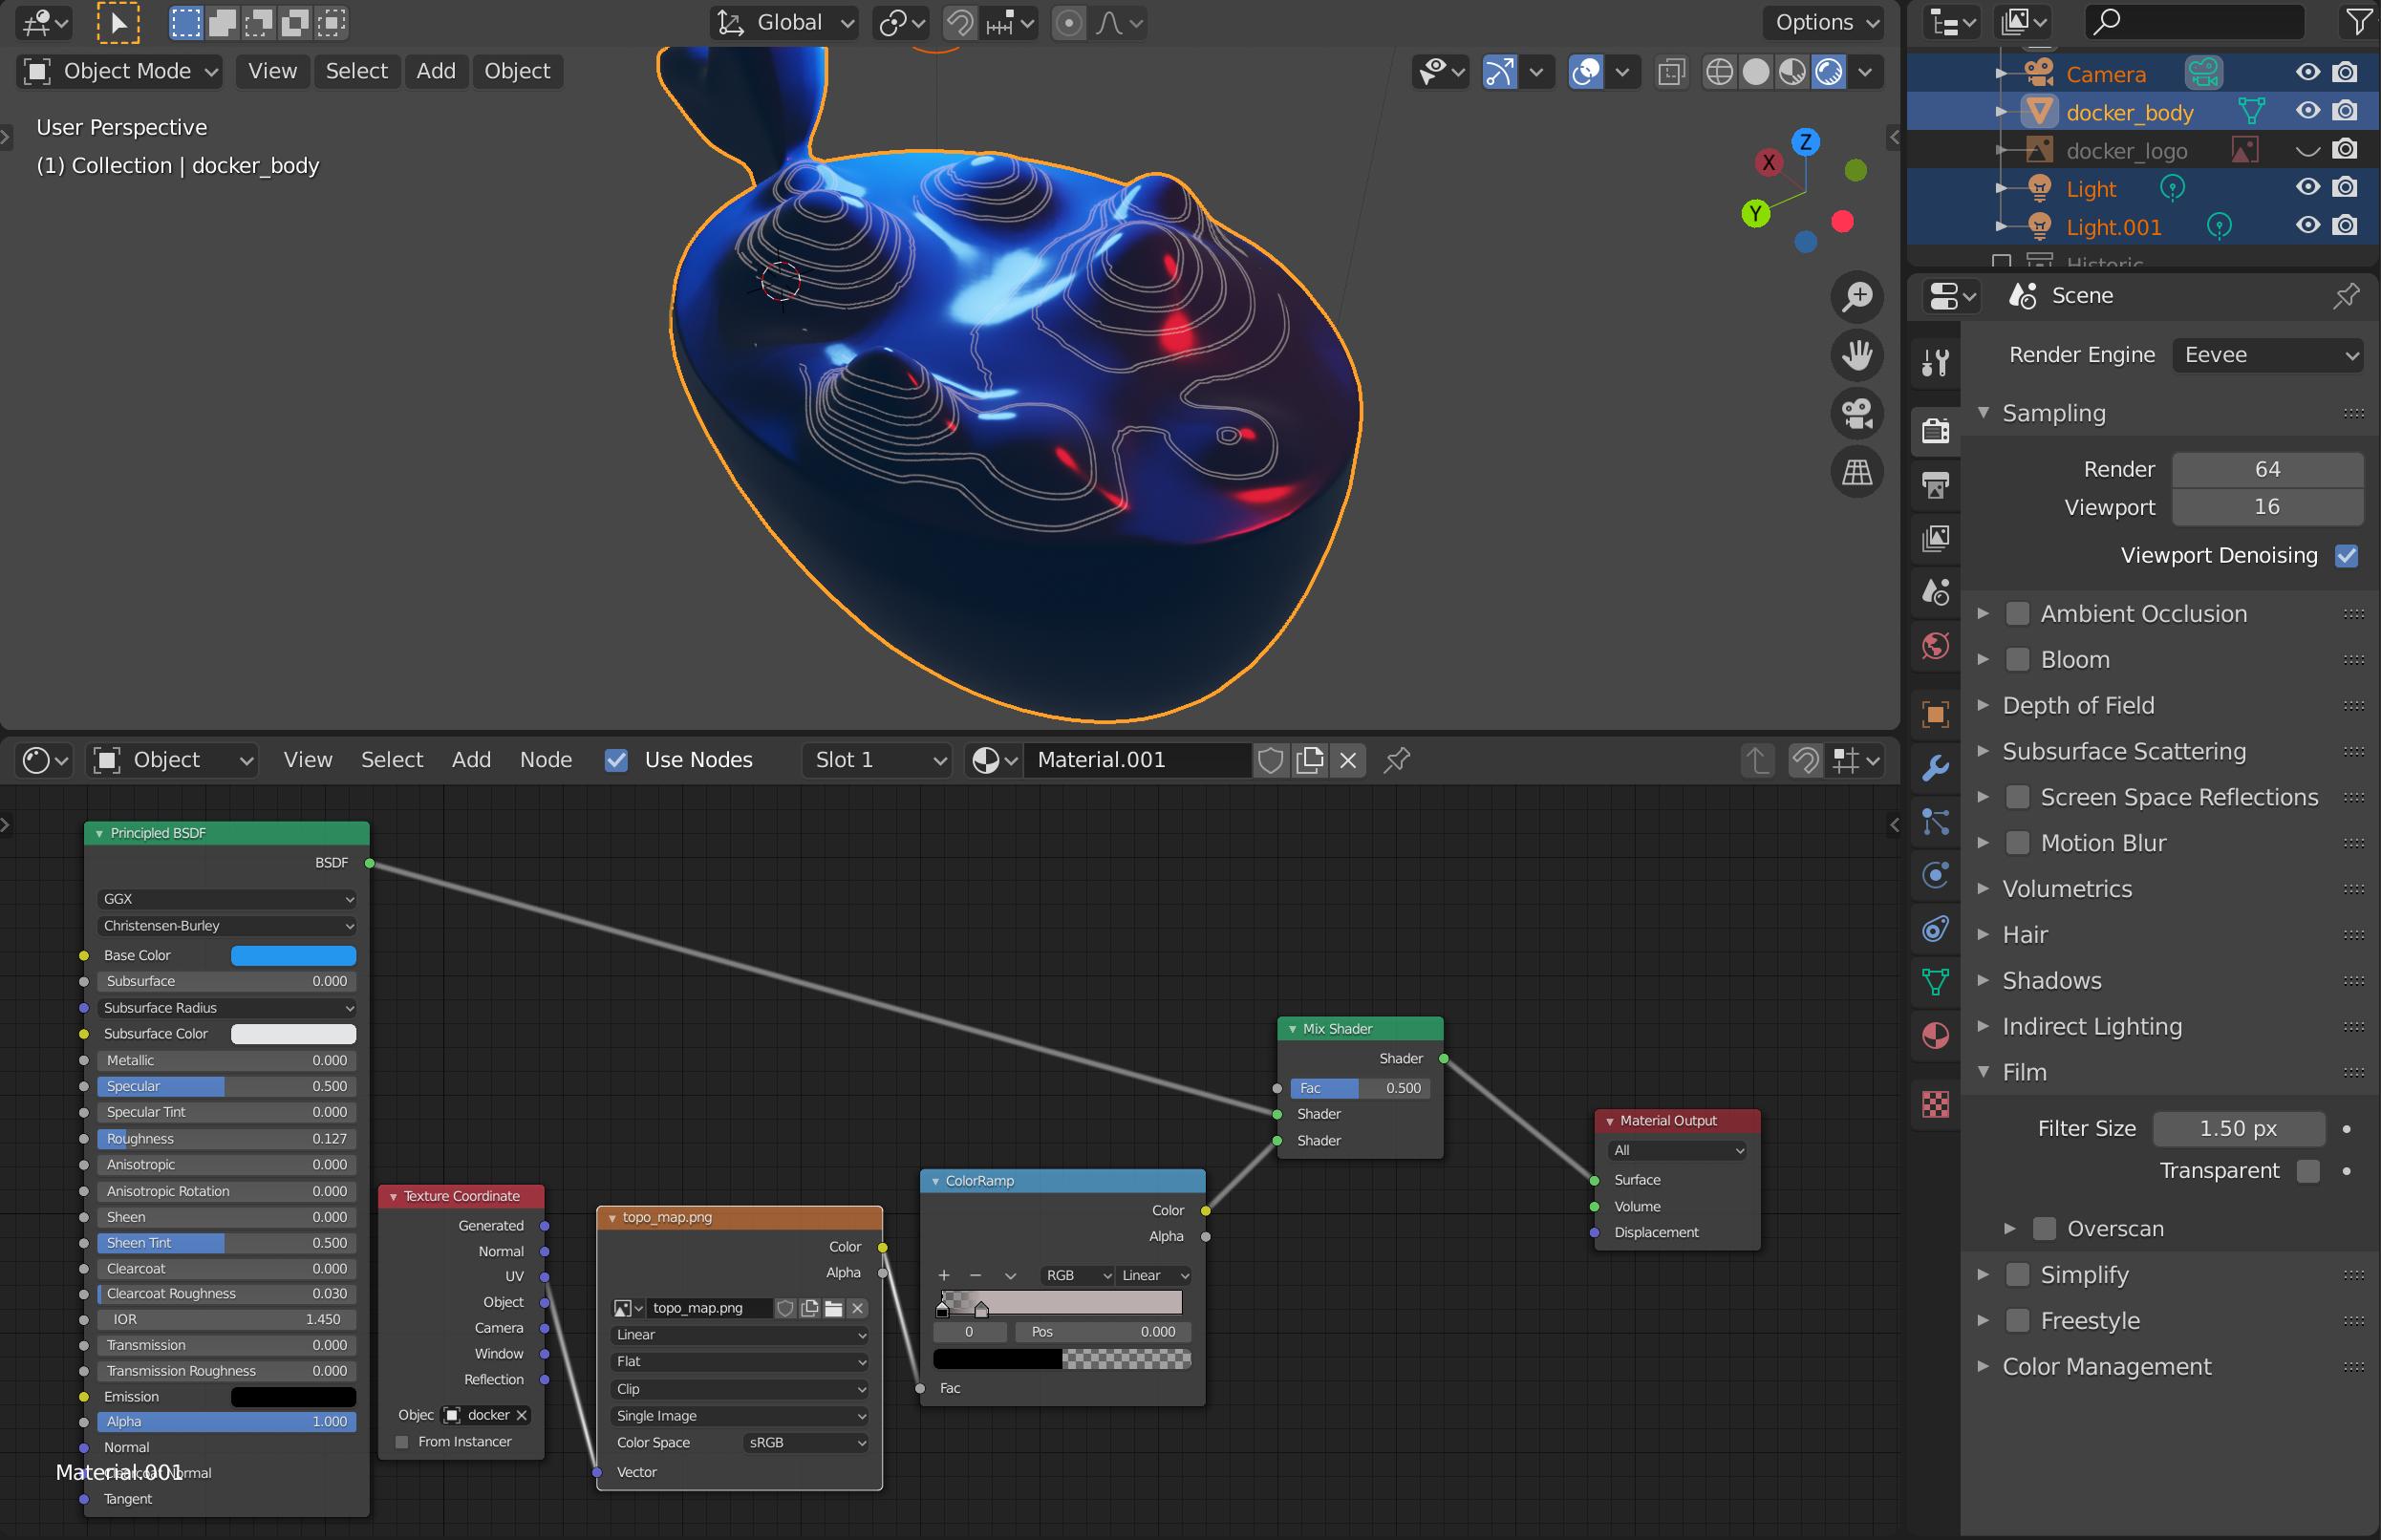This screenshot has height=1540, width=2381.
Task: Select Eevee render engine dropdown
Action: [2268, 355]
